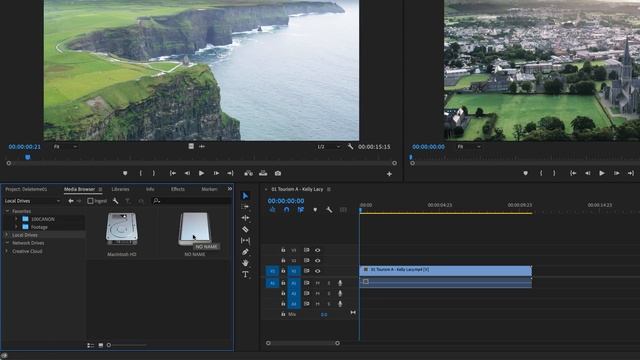Click Overwrite button in Source monitor

pyautogui.click(x=263, y=173)
